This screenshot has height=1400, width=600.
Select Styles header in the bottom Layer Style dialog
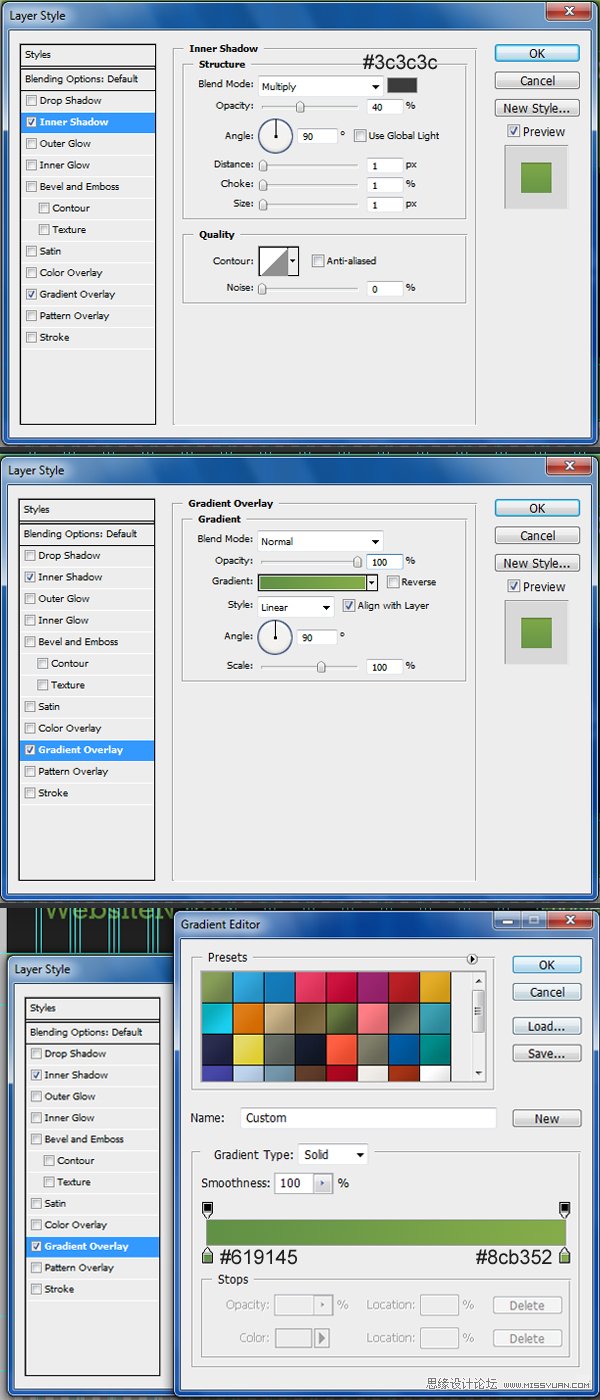[93, 1008]
